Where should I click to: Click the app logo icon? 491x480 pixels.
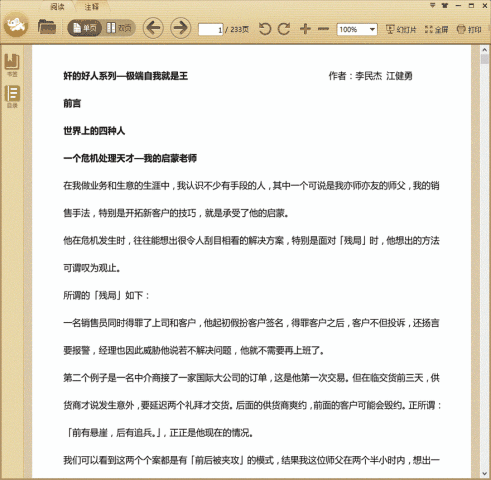16,24
